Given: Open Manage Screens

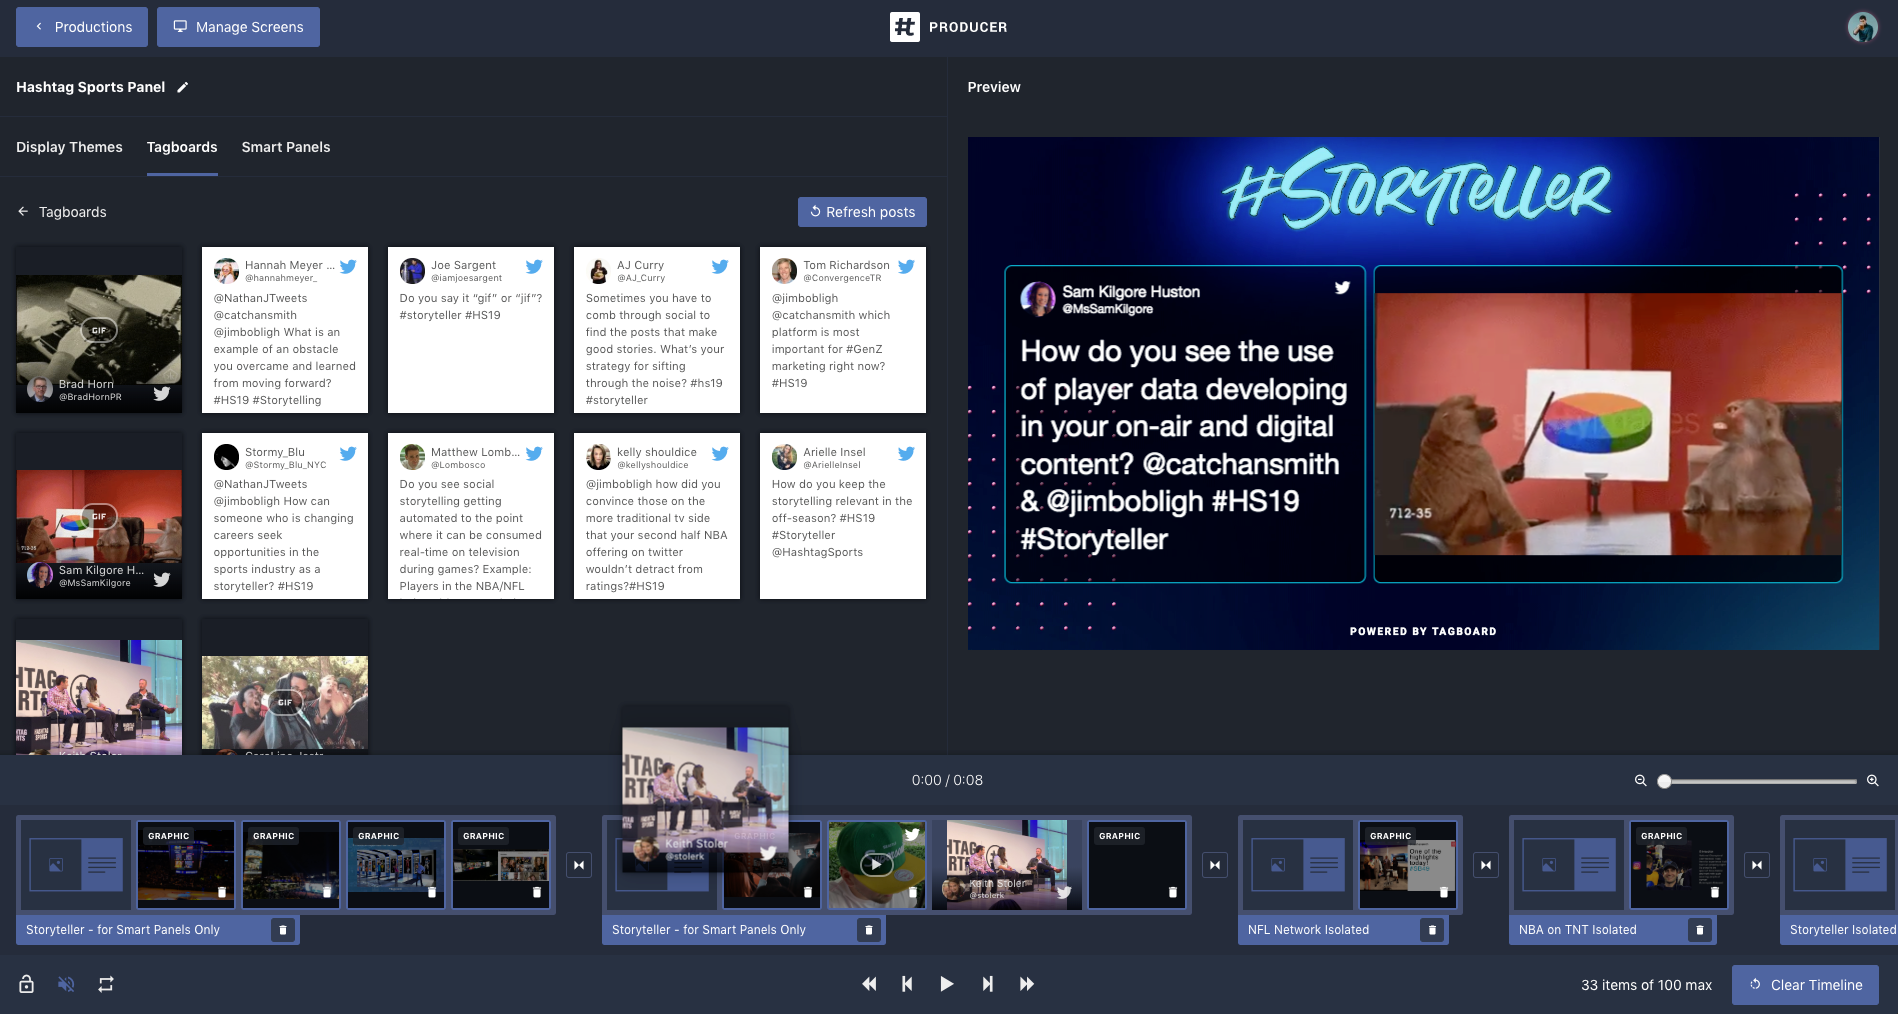Looking at the screenshot, I should coord(238,27).
